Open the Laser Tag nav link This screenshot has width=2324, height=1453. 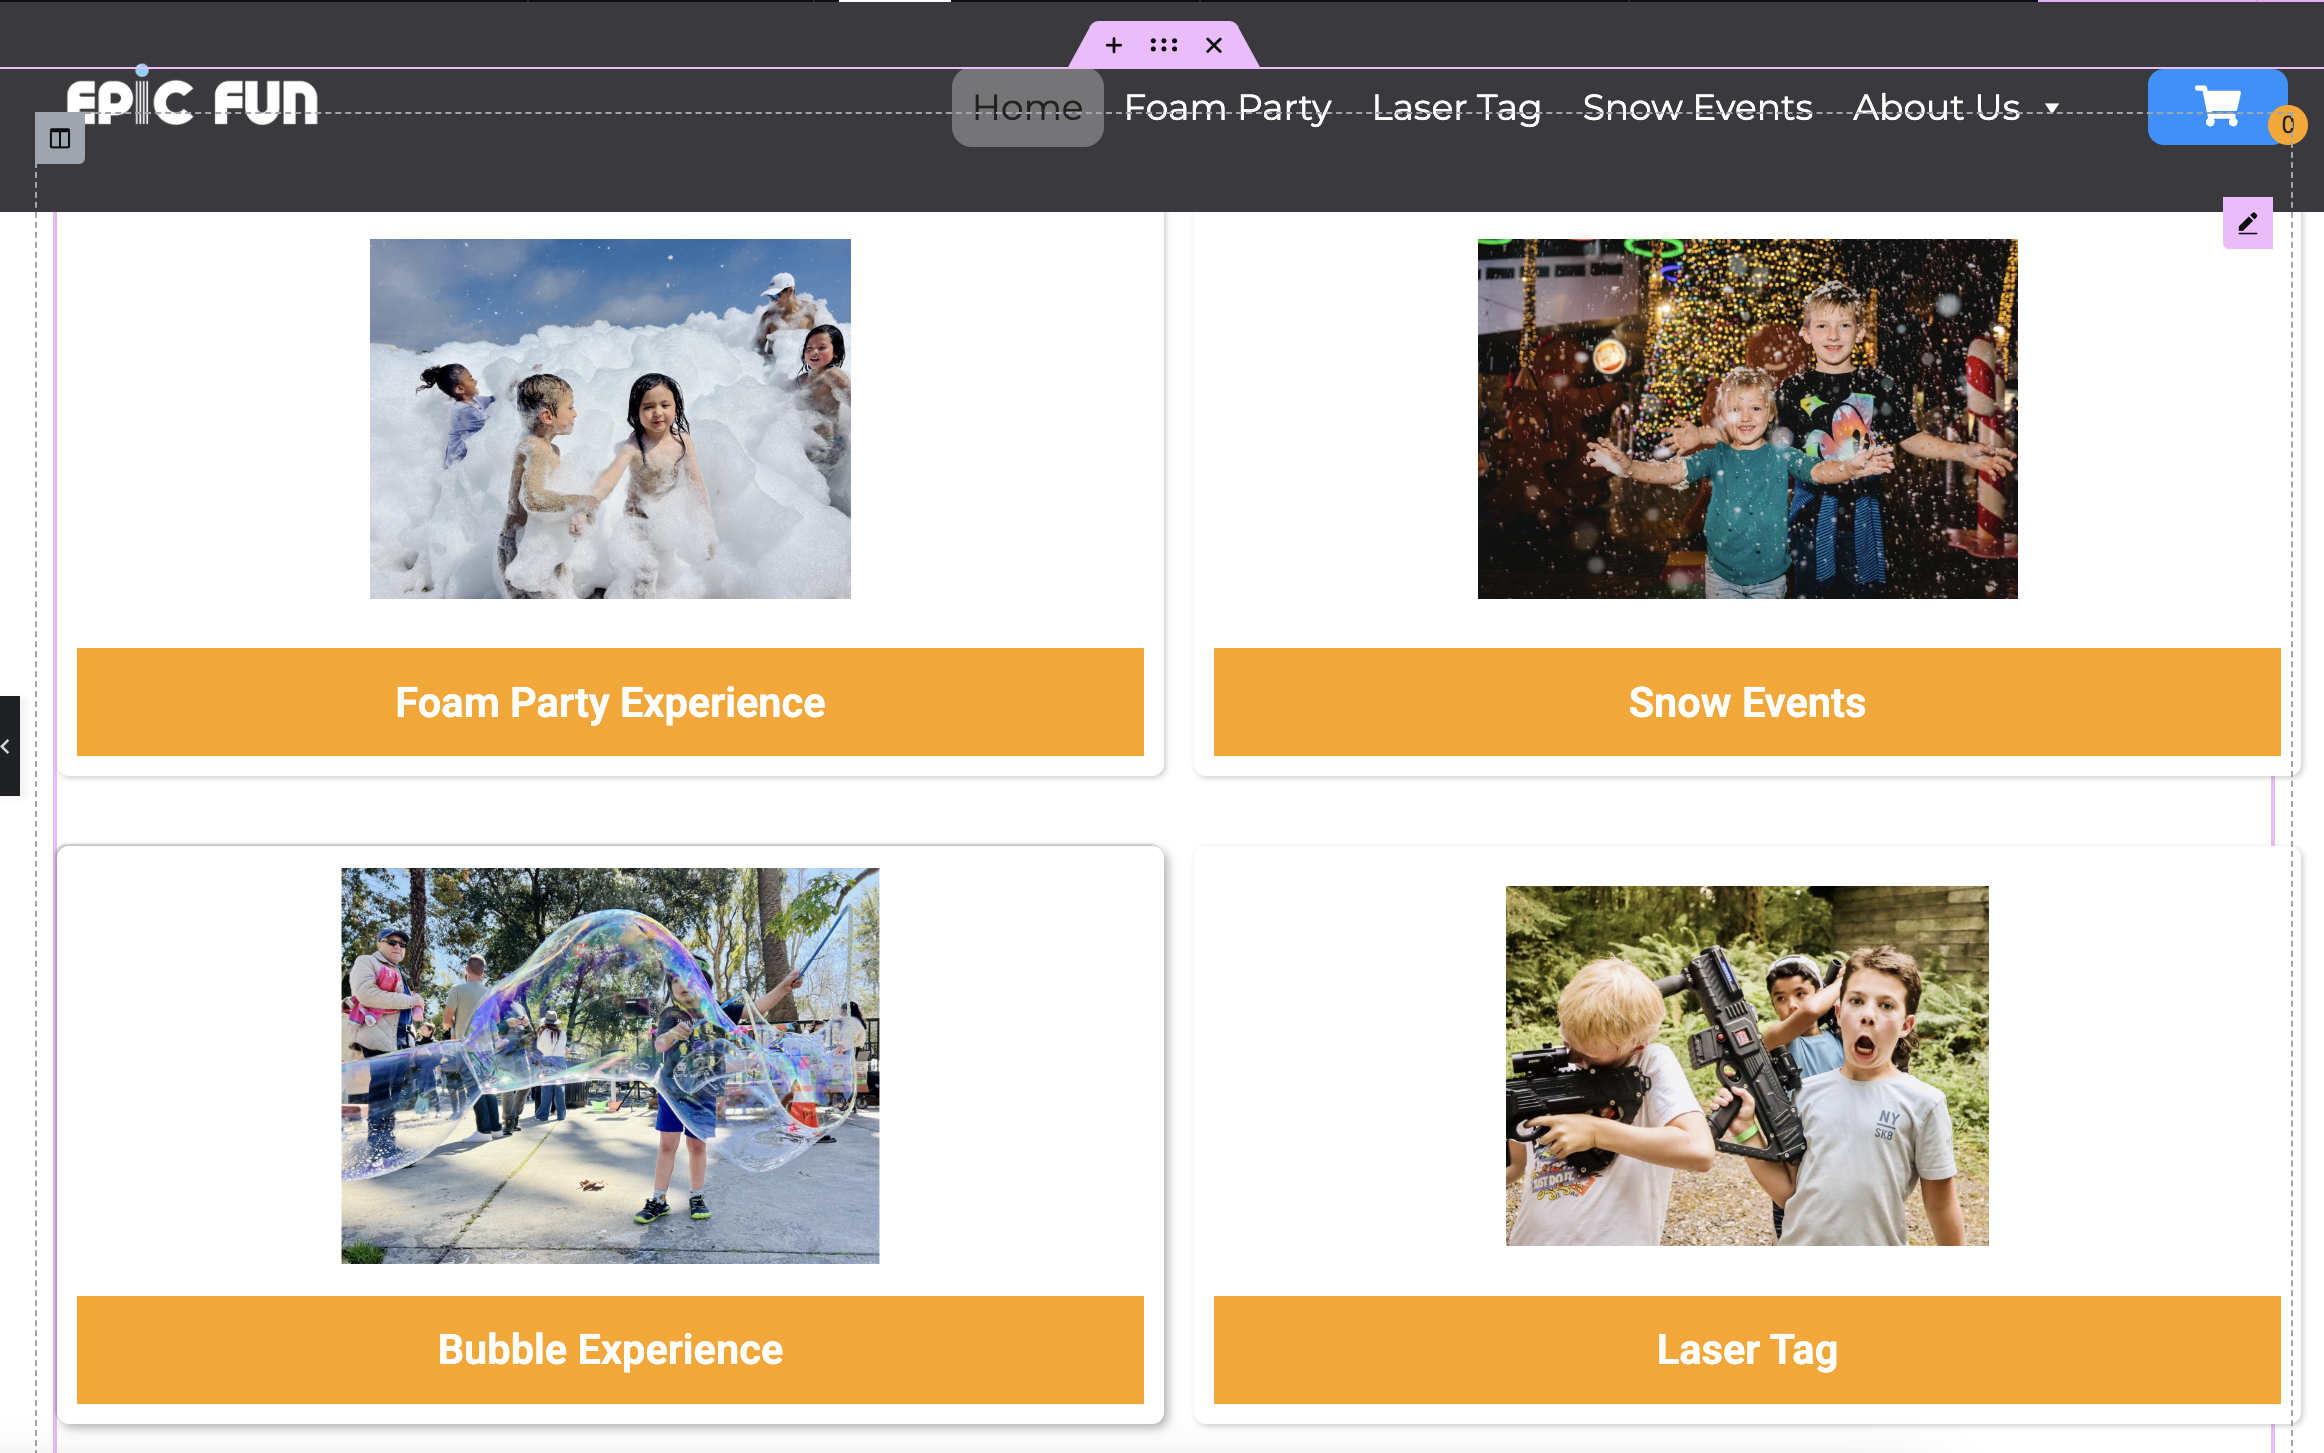pyautogui.click(x=1456, y=107)
